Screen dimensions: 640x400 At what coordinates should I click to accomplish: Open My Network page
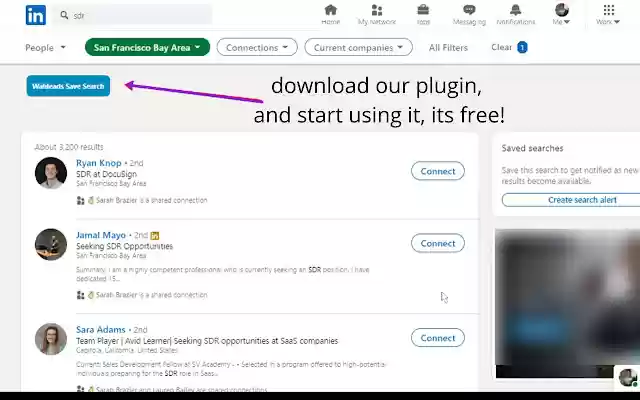377,15
